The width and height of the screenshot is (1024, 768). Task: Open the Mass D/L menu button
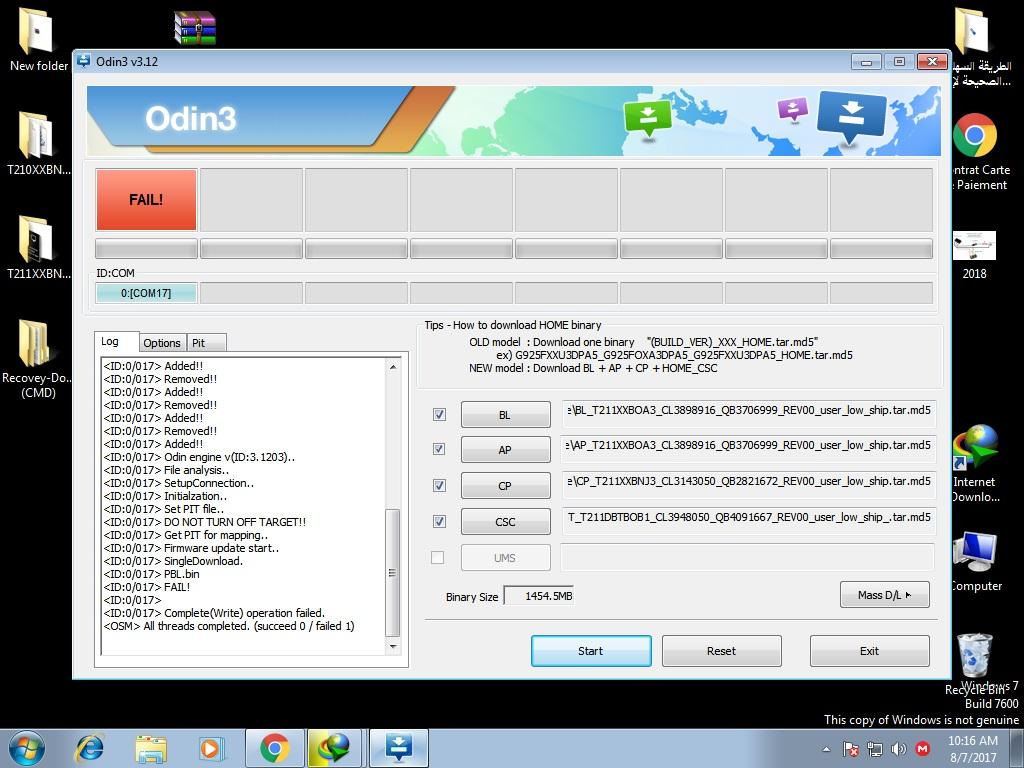point(884,594)
